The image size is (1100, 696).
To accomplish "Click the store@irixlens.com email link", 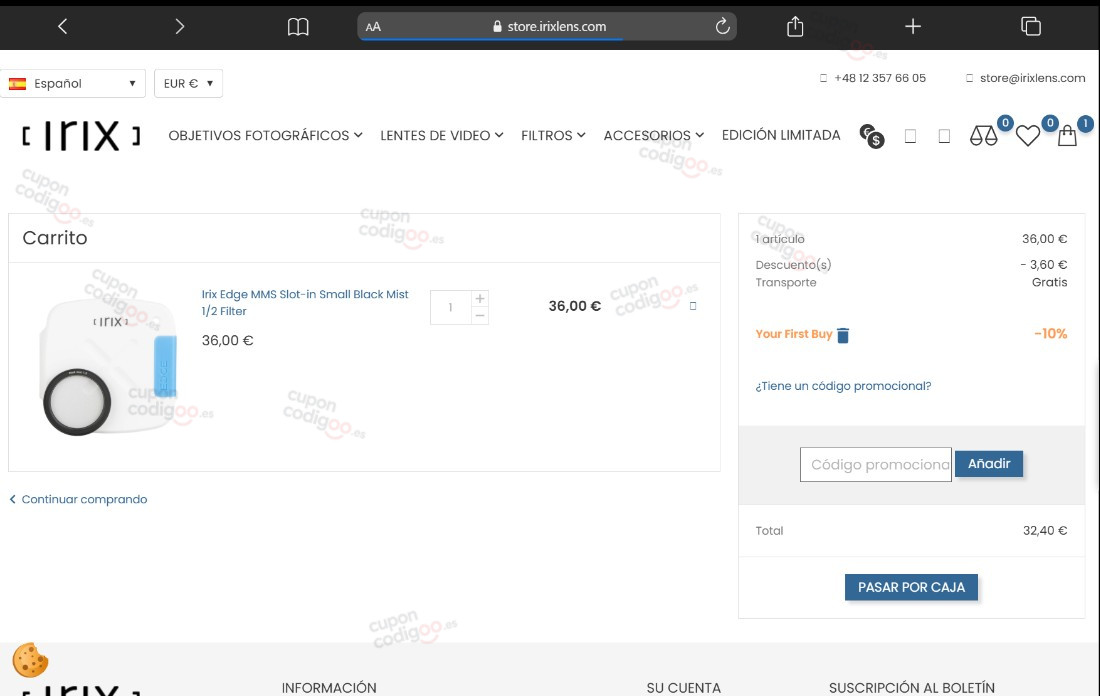I will (1032, 78).
